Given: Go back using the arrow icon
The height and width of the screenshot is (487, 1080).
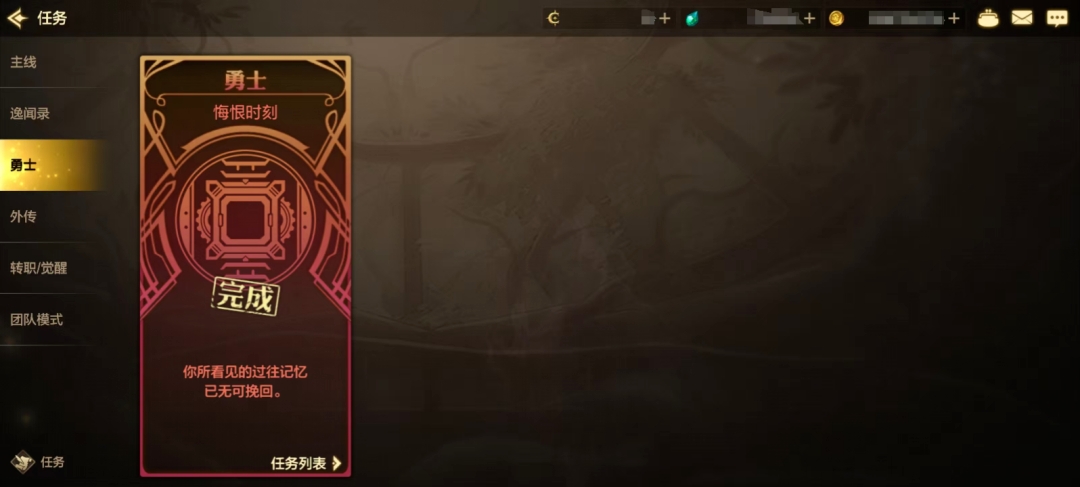Looking at the screenshot, I should pyautogui.click(x=17, y=18).
